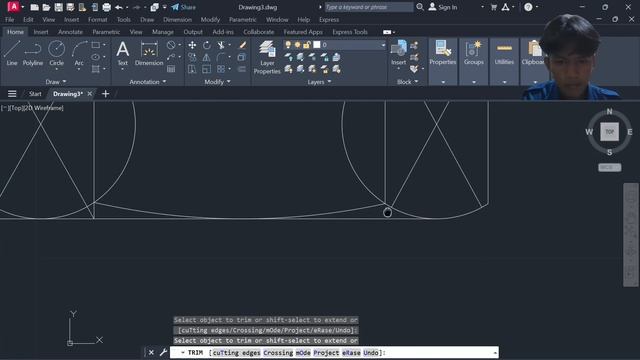Open the file tab hamburger menu
This screenshot has width=640, height=360.
(12, 94)
